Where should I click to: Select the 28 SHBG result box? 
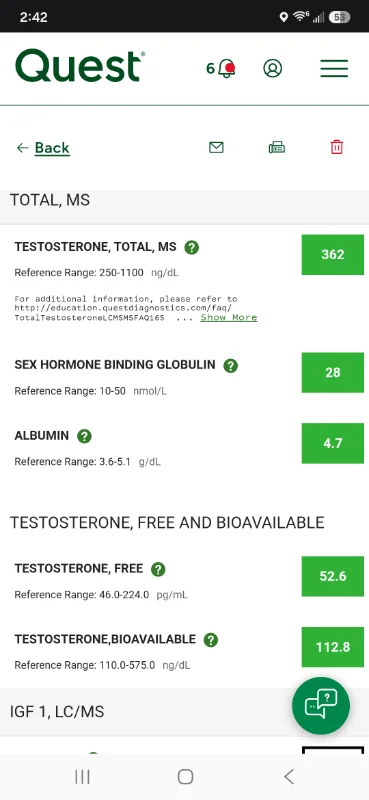[x=333, y=372]
